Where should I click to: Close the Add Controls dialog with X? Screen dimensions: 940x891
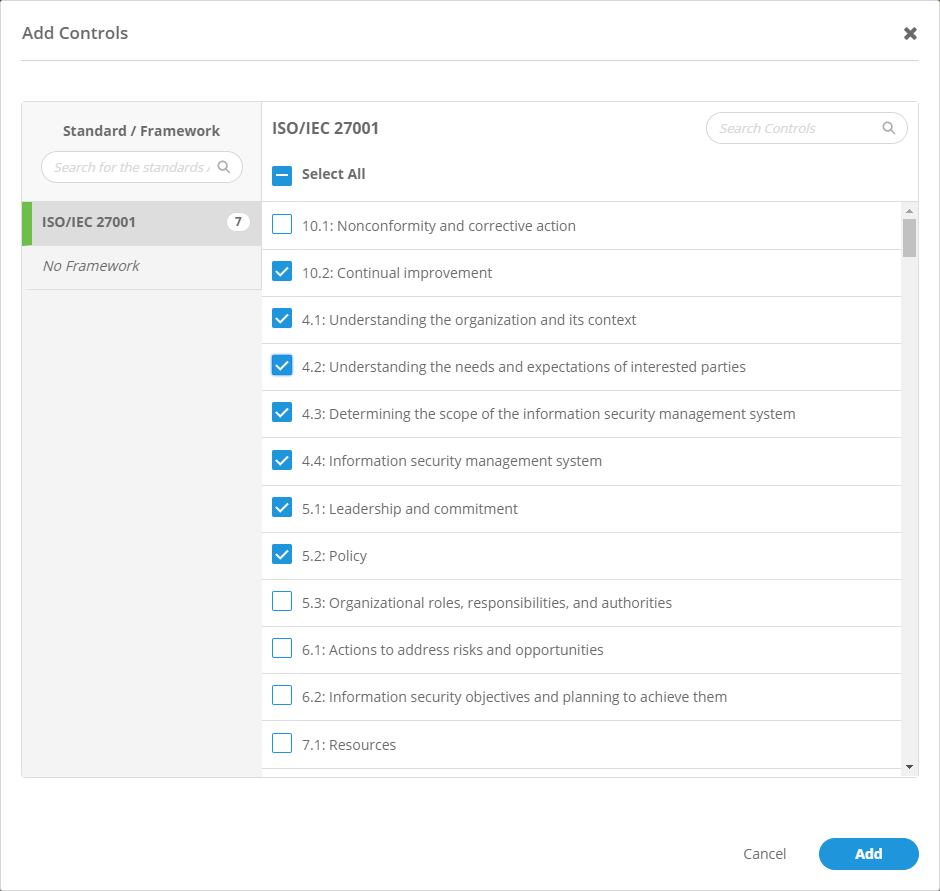coord(910,34)
